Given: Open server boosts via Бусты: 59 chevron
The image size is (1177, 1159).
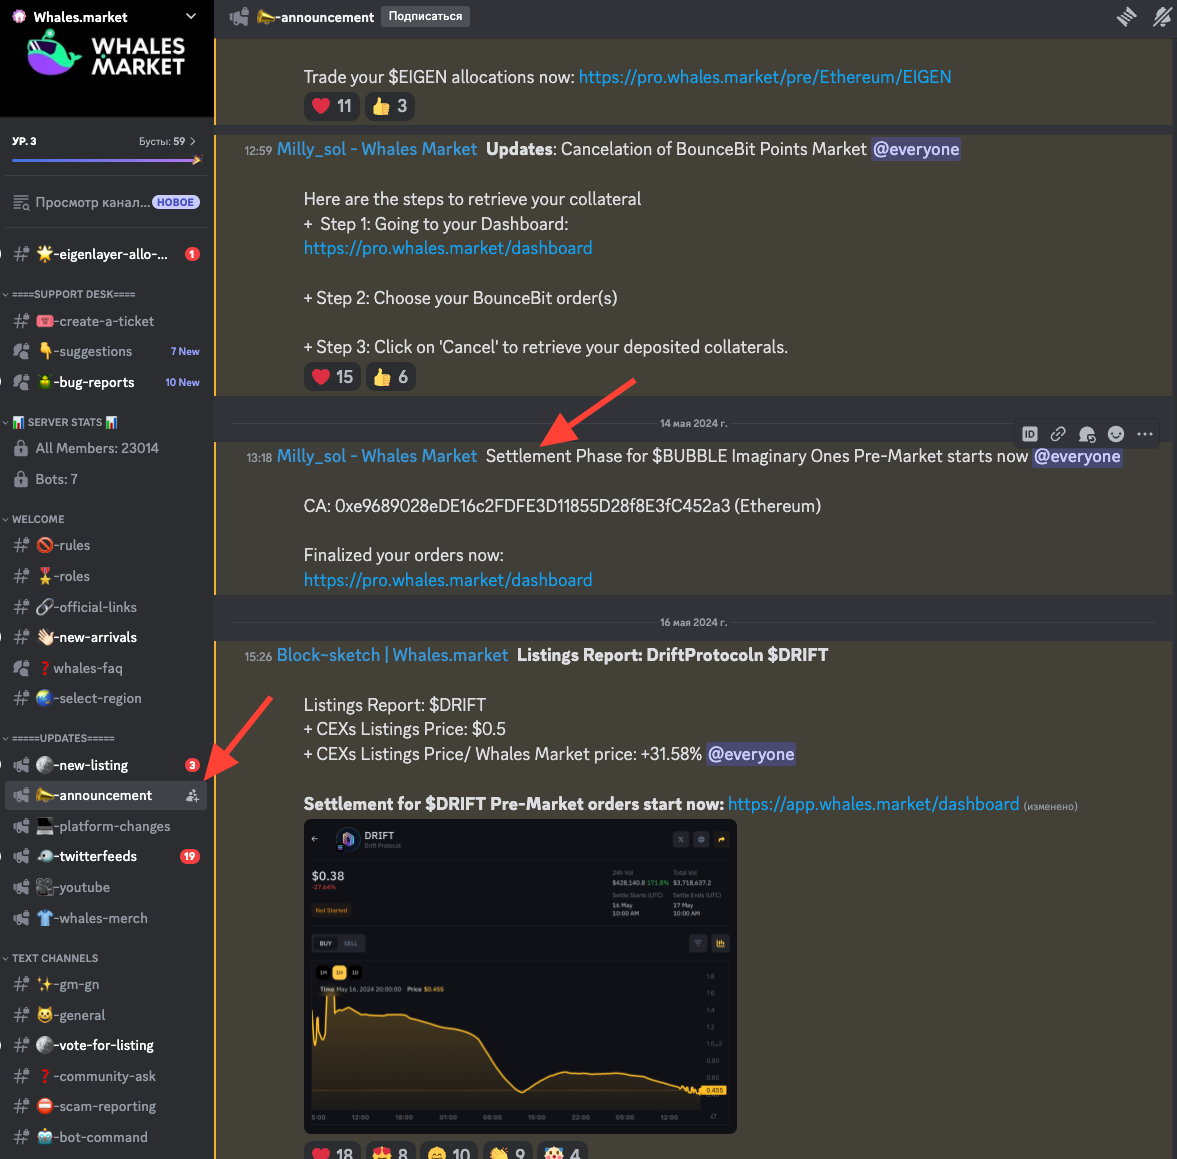Looking at the screenshot, I should [167, 141].
